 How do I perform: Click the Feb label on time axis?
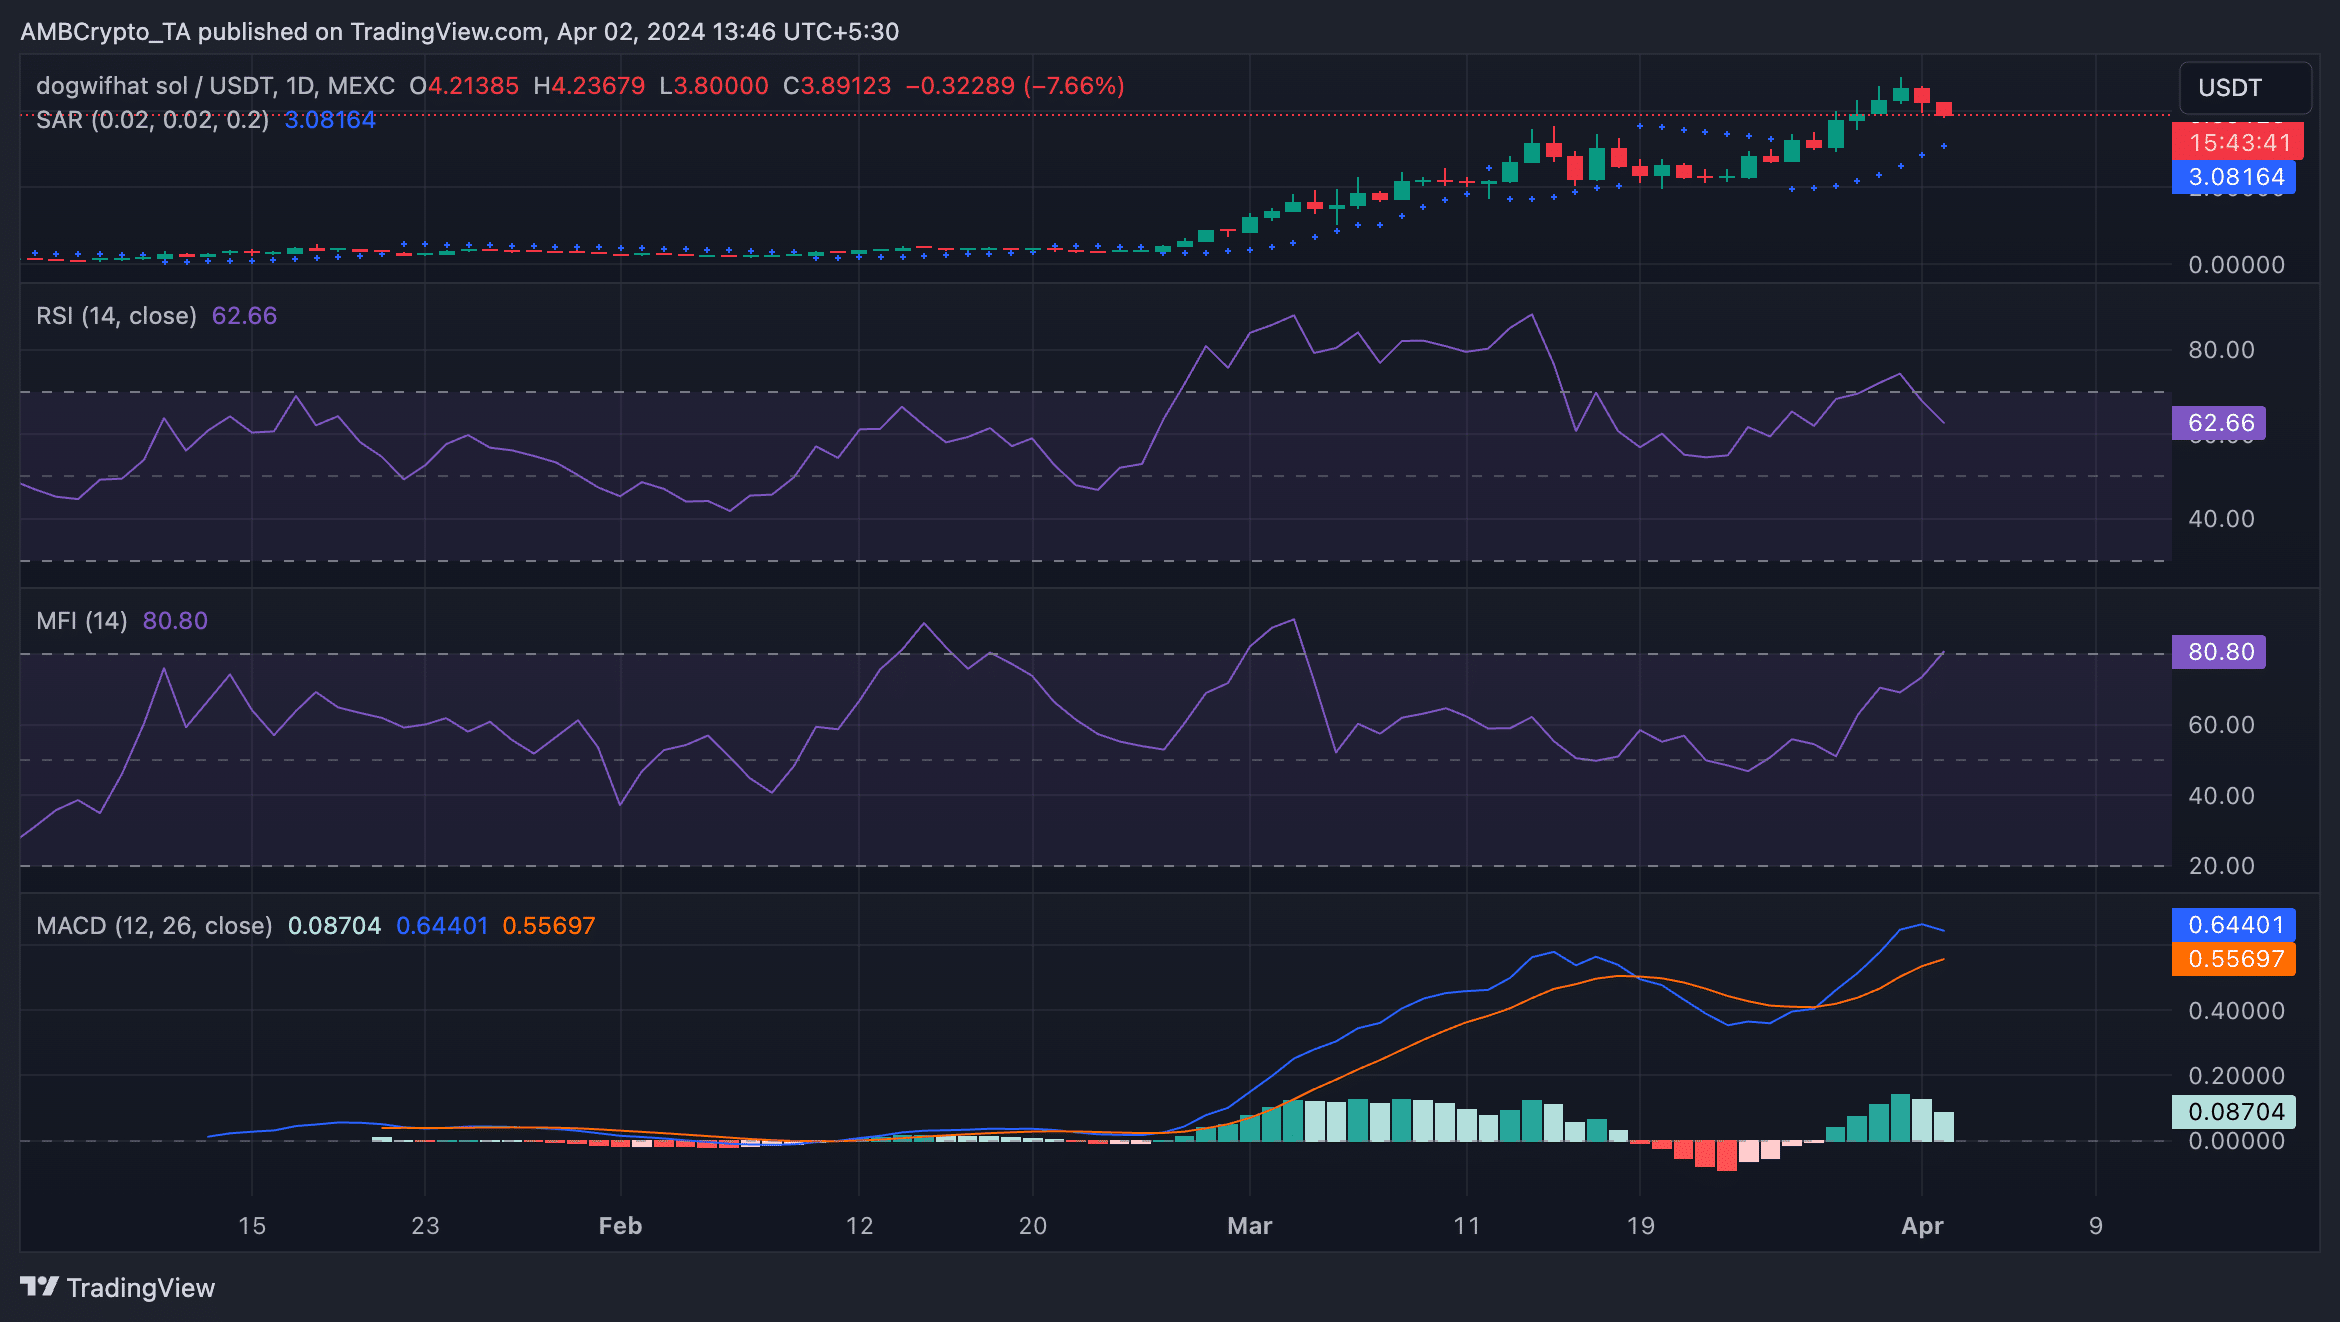[620, 1226]
